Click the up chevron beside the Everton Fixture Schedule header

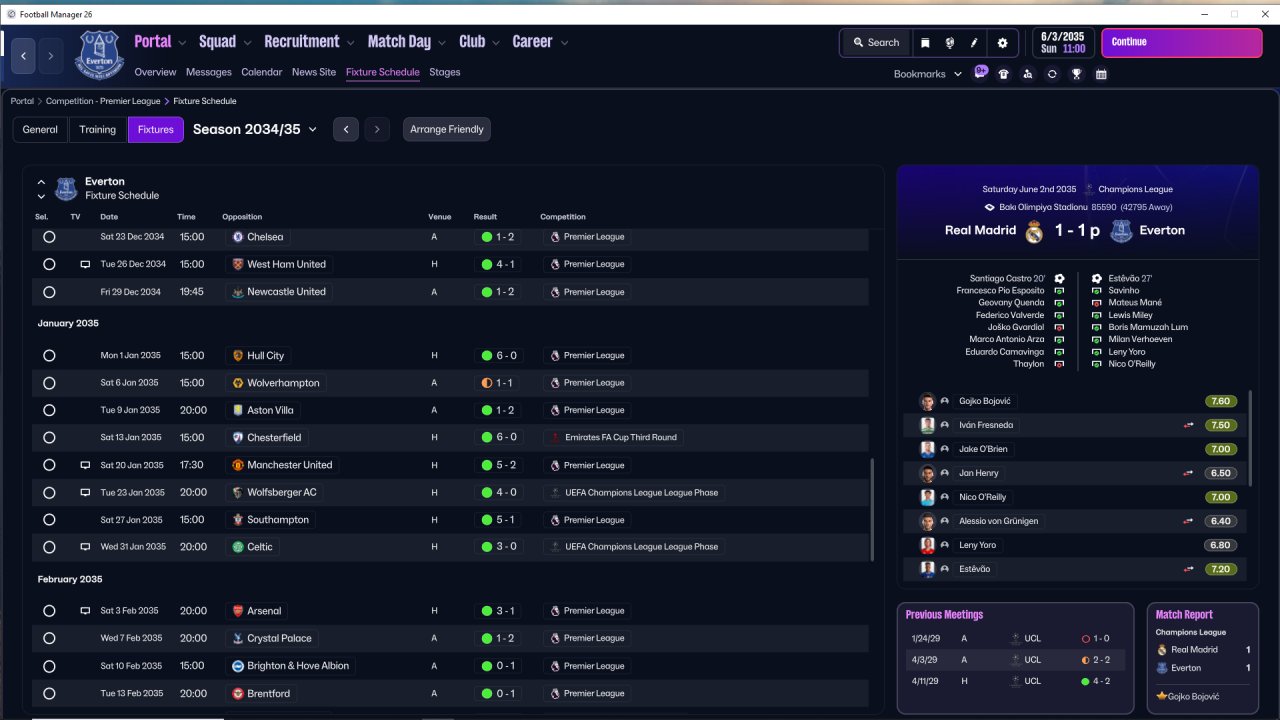click(x=41, y=183)
